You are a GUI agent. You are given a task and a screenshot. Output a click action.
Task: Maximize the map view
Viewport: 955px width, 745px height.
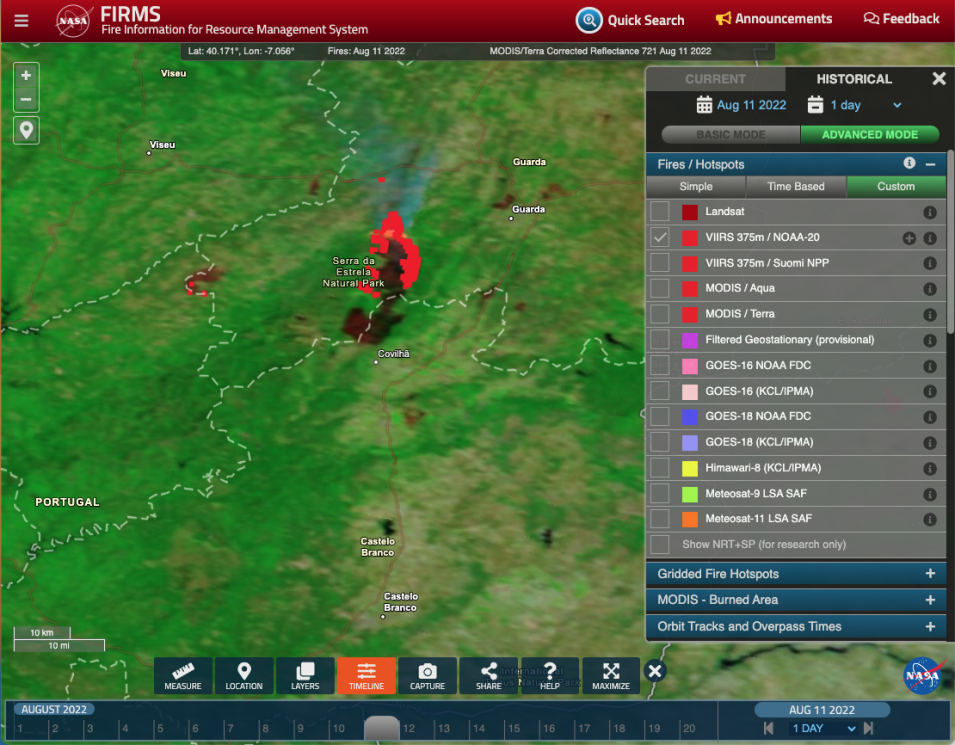611,676
